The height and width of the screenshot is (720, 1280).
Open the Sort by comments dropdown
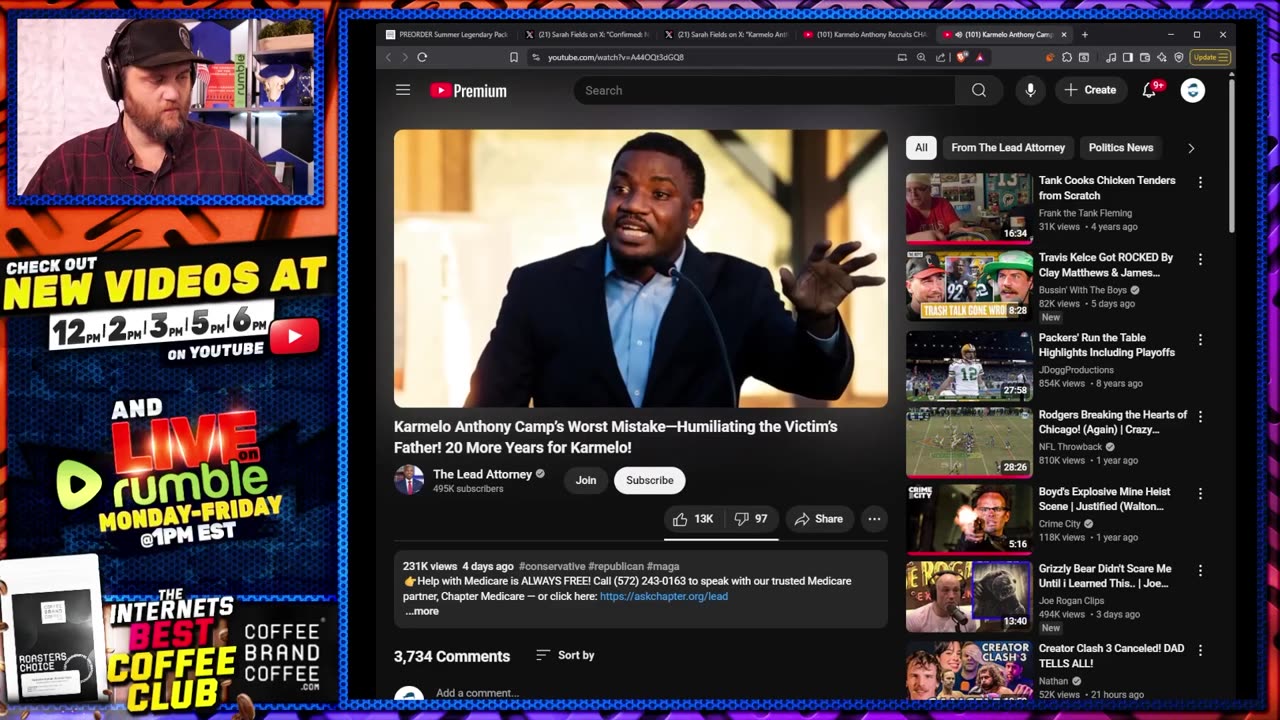pyautogui.click(x=565, y=655)
